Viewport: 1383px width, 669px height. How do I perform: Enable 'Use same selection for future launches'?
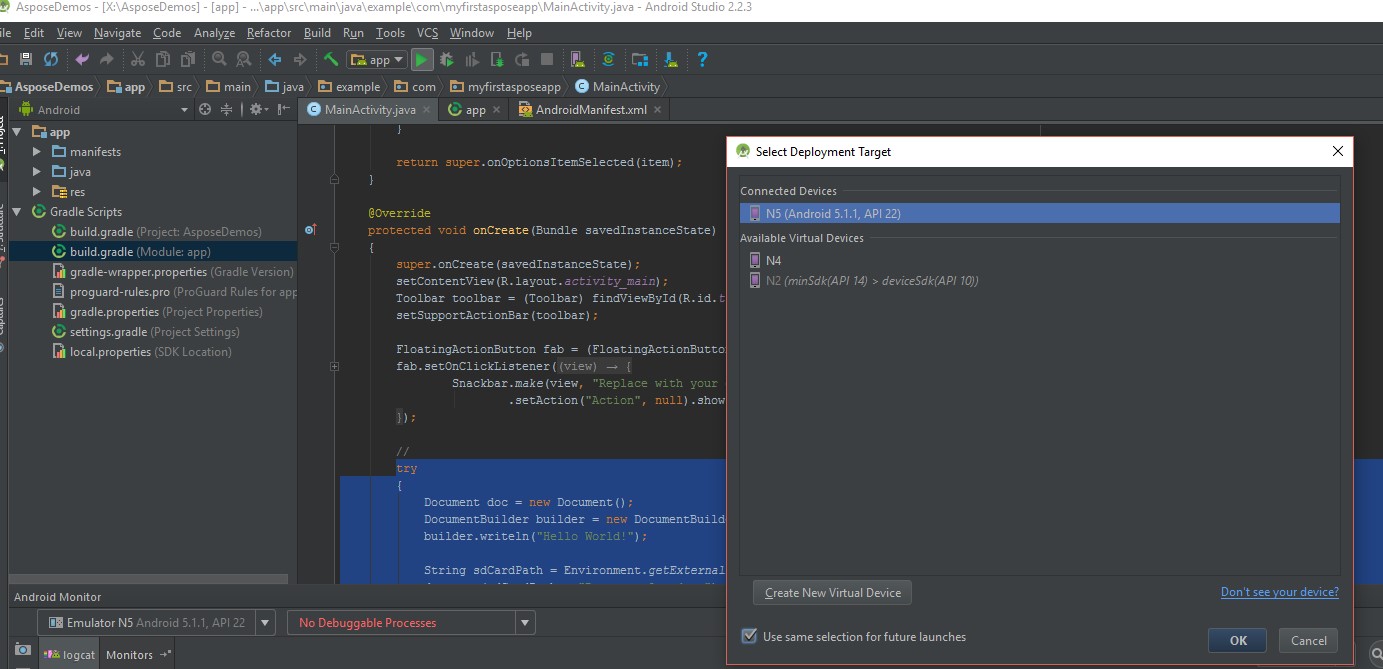[749, 636]
